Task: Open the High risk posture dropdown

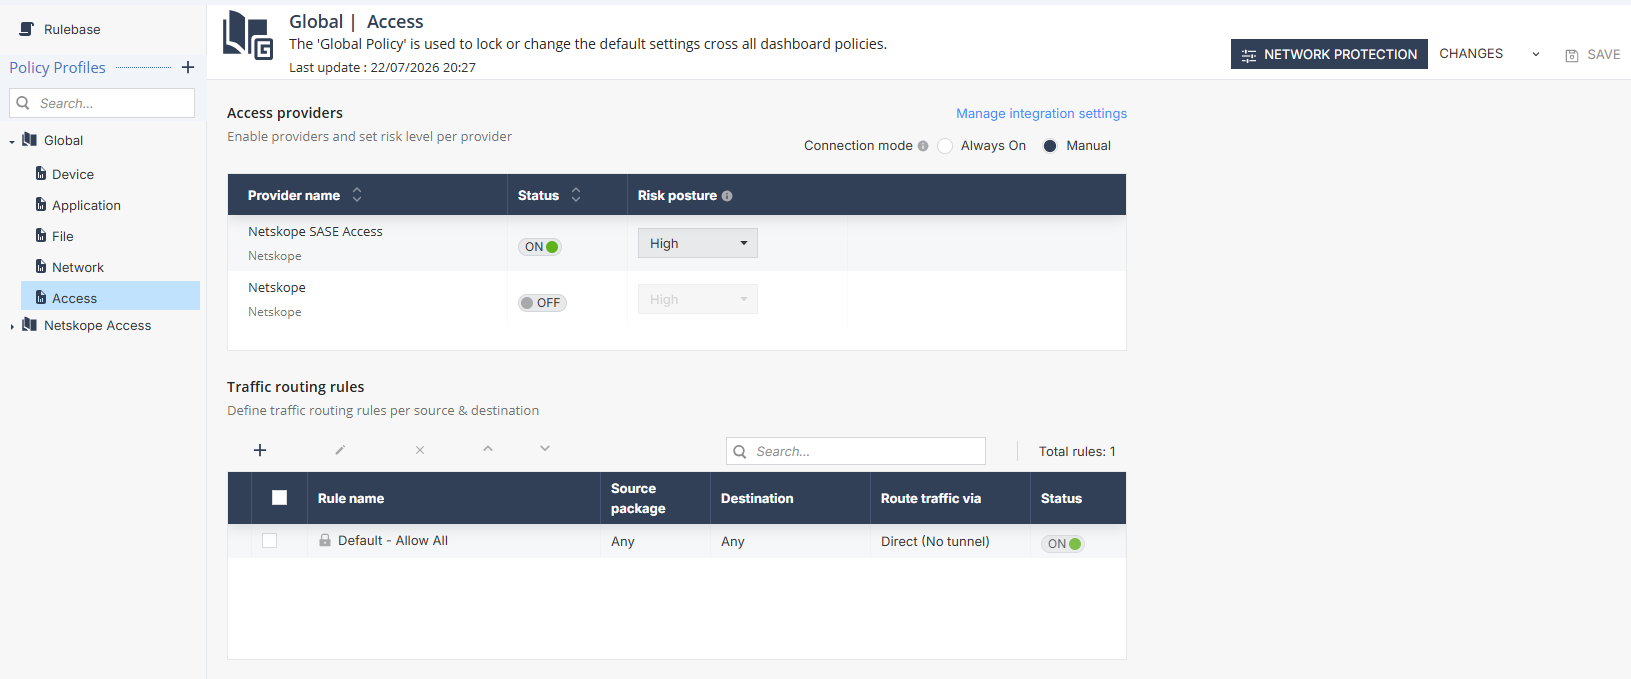Action: click(x=698, y=243)
